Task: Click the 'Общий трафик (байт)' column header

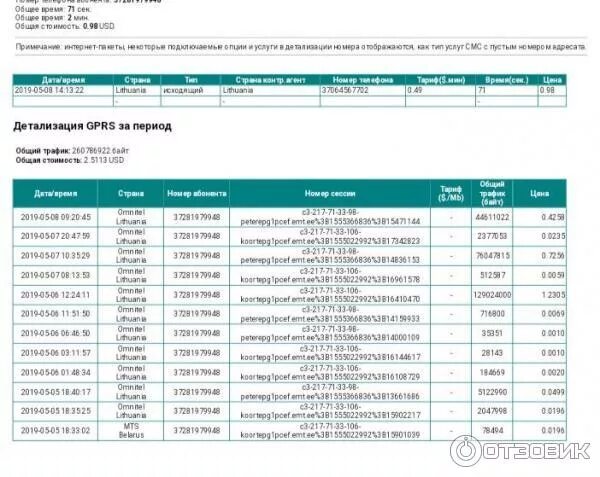Action: click(492, 193)
